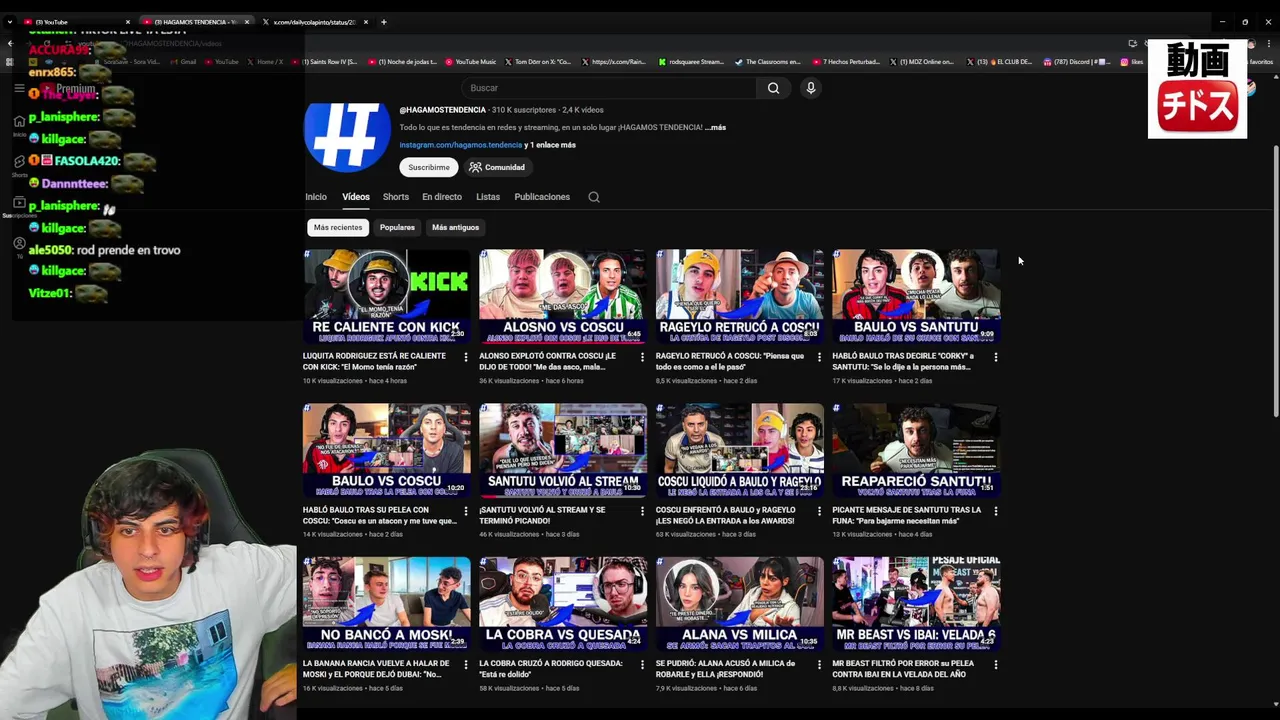Open instagram.com/hagamos.tendencia link
1280x720 pixels.
point(461,145)
